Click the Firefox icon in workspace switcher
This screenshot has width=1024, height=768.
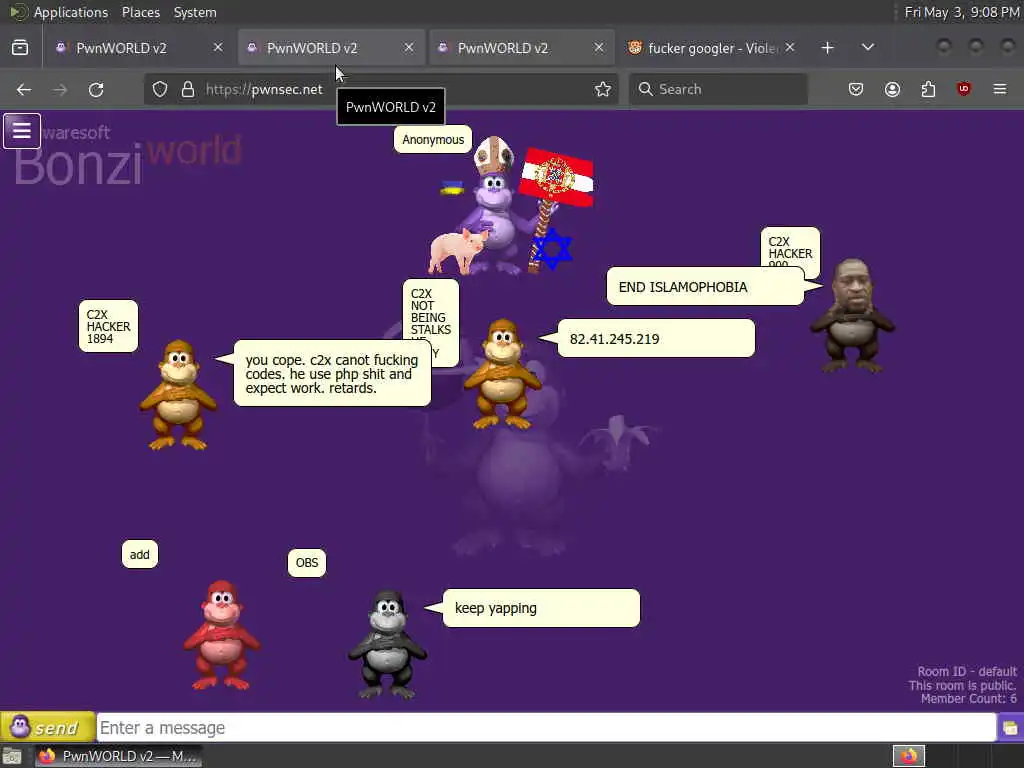tap(909, 756)
